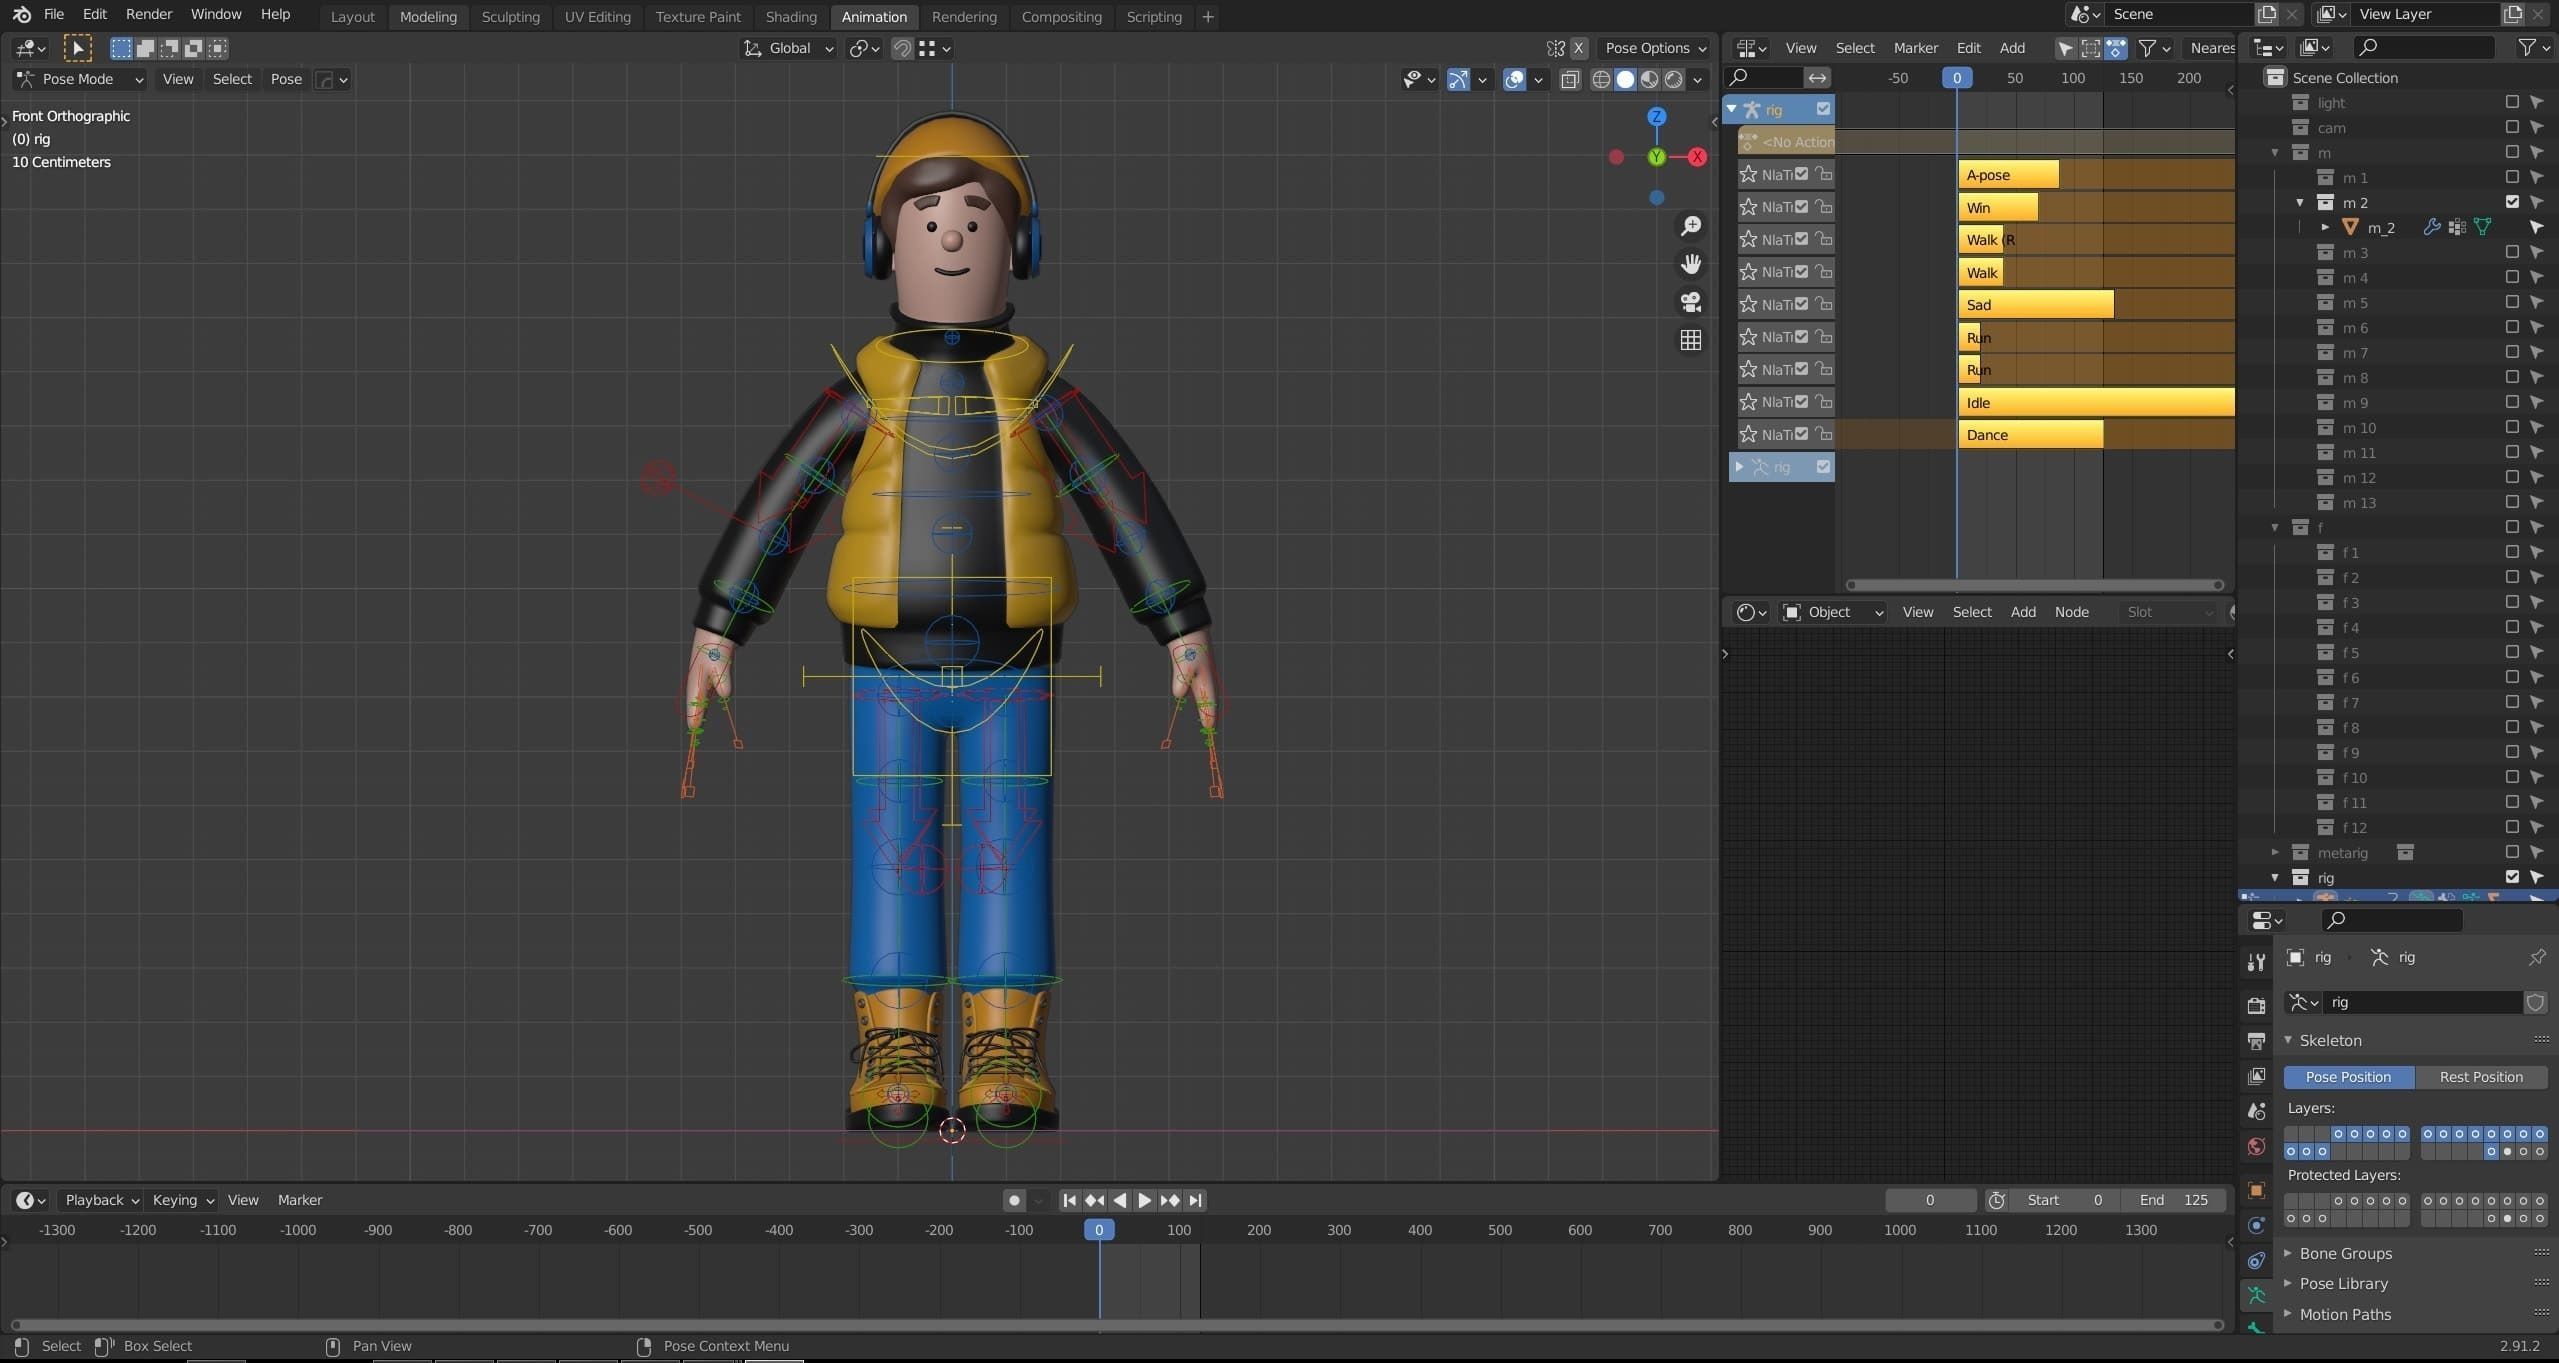Click the Rest Position button
The image size is (2559, 1363).
tap(2481, 1077)
